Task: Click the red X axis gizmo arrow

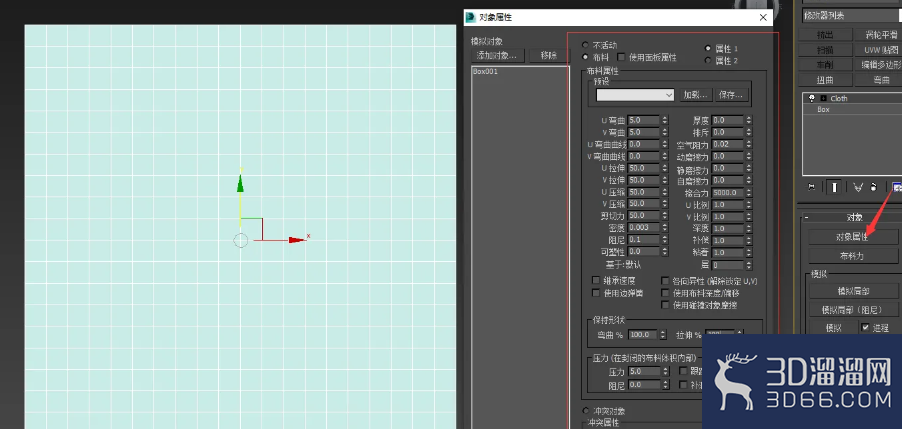Action: (297, 240)
